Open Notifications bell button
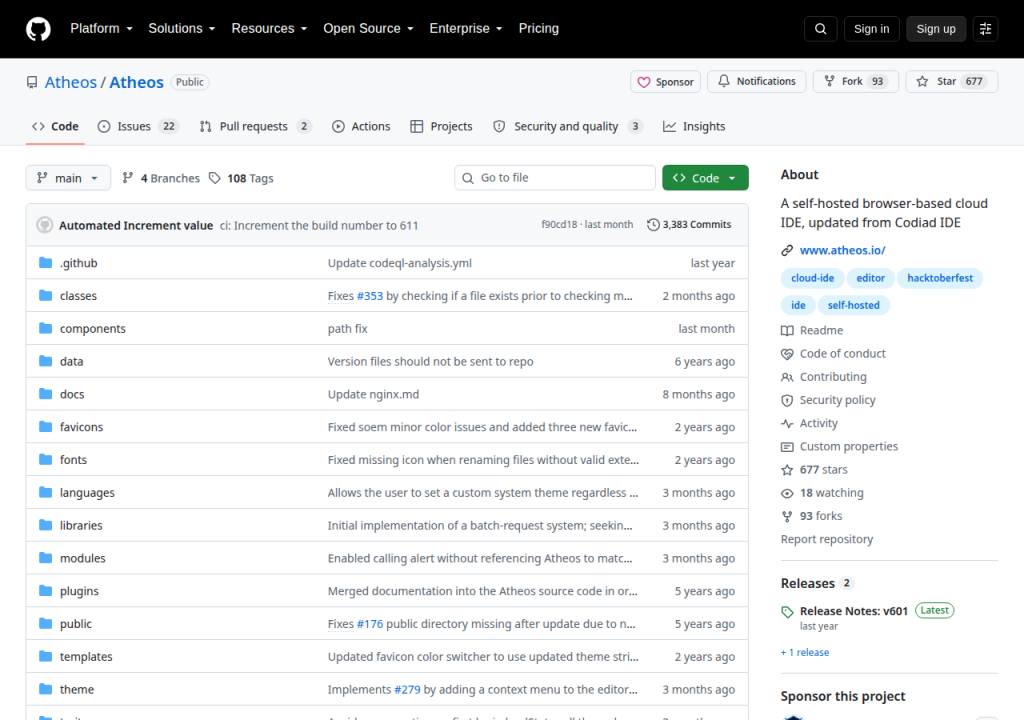Viewport: 1024px width, 720px height. click(757, 81)
